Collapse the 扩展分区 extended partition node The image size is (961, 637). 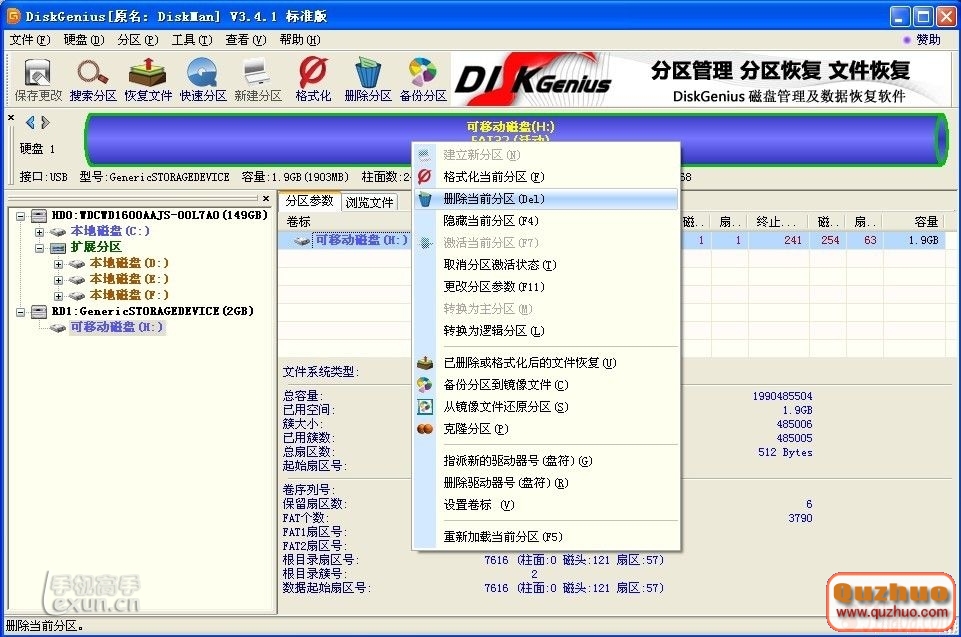pos(40,247)
